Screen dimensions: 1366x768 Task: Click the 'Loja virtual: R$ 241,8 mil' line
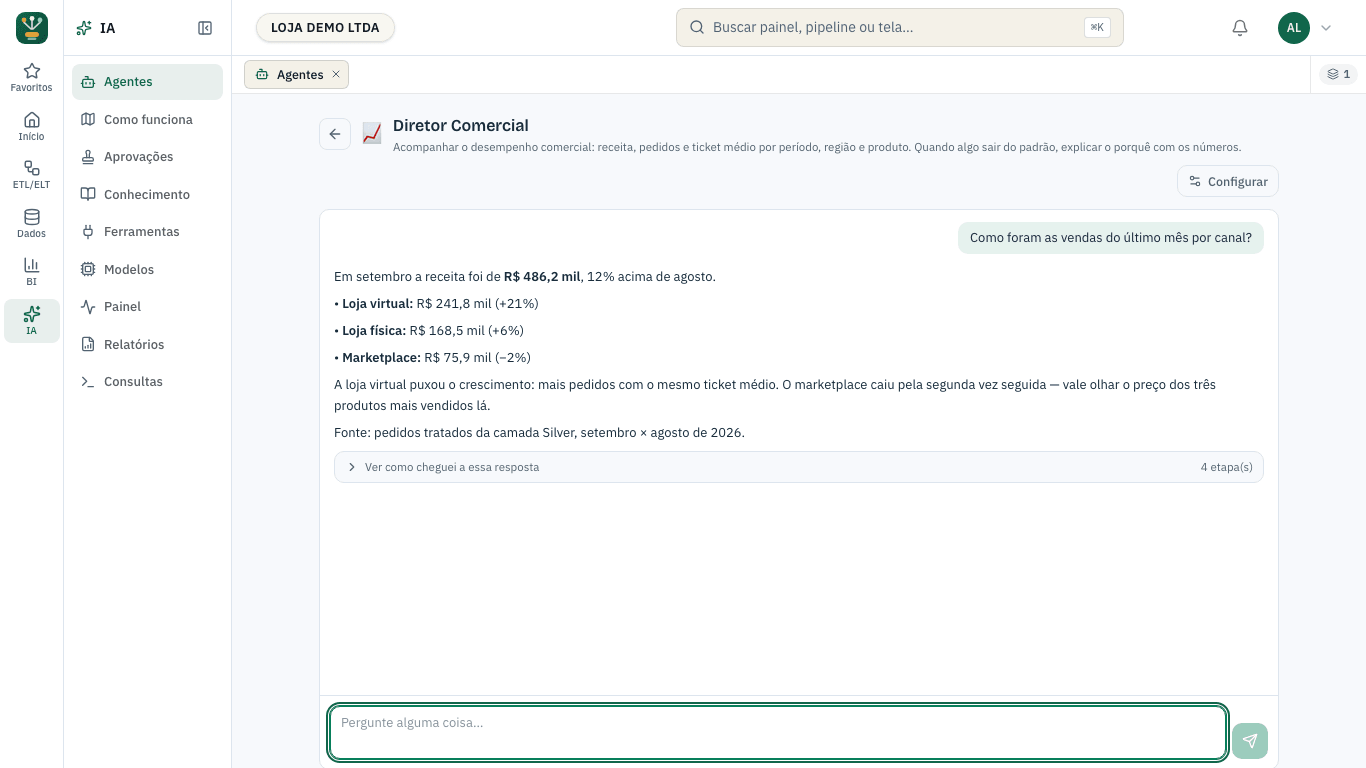[x=436, y=304]
